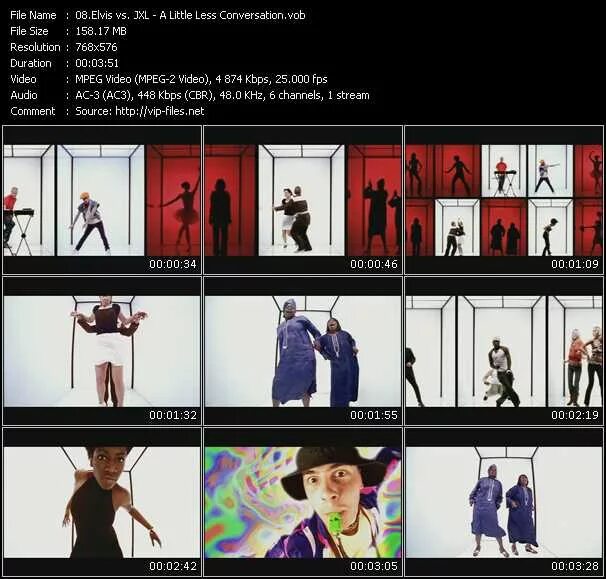This screenshot has width=606, height=579.
Task: Click the file name '08.Elvis vs. JXL - A Little Less Conversation.vob'
Action: pyautogui.click(x=190, y=15)
